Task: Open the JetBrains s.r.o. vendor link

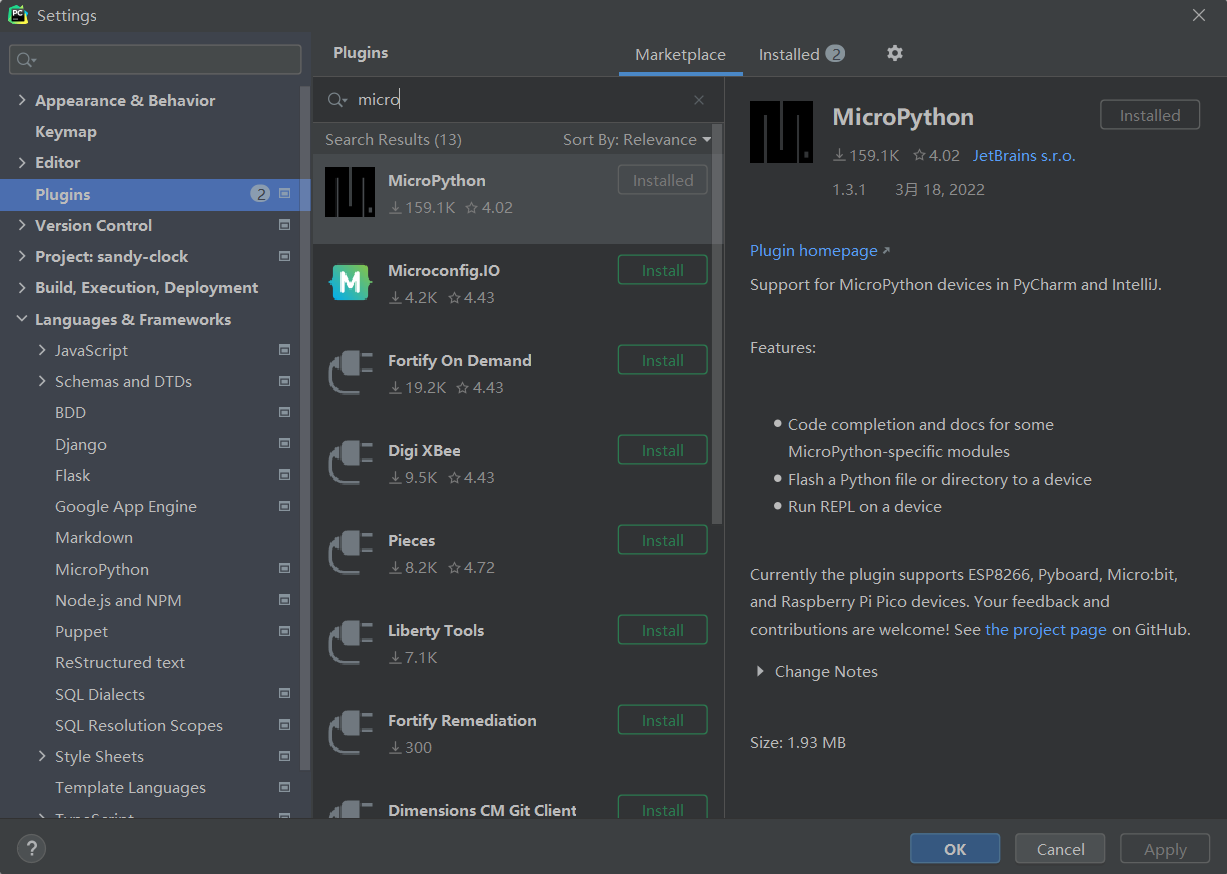Action: (x=1024, y=156)
